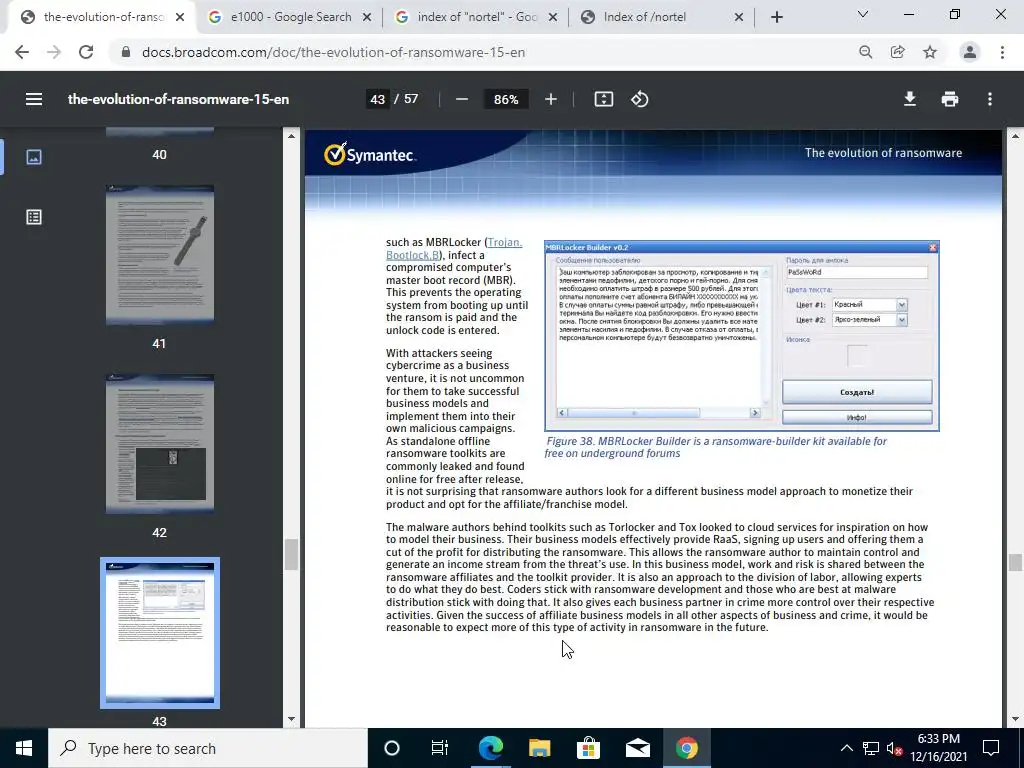This screenshot has width=1024, height=768.
Task: Go back to the previous page in Chrome
Action: pyautogui.click(x=22, y=52)
